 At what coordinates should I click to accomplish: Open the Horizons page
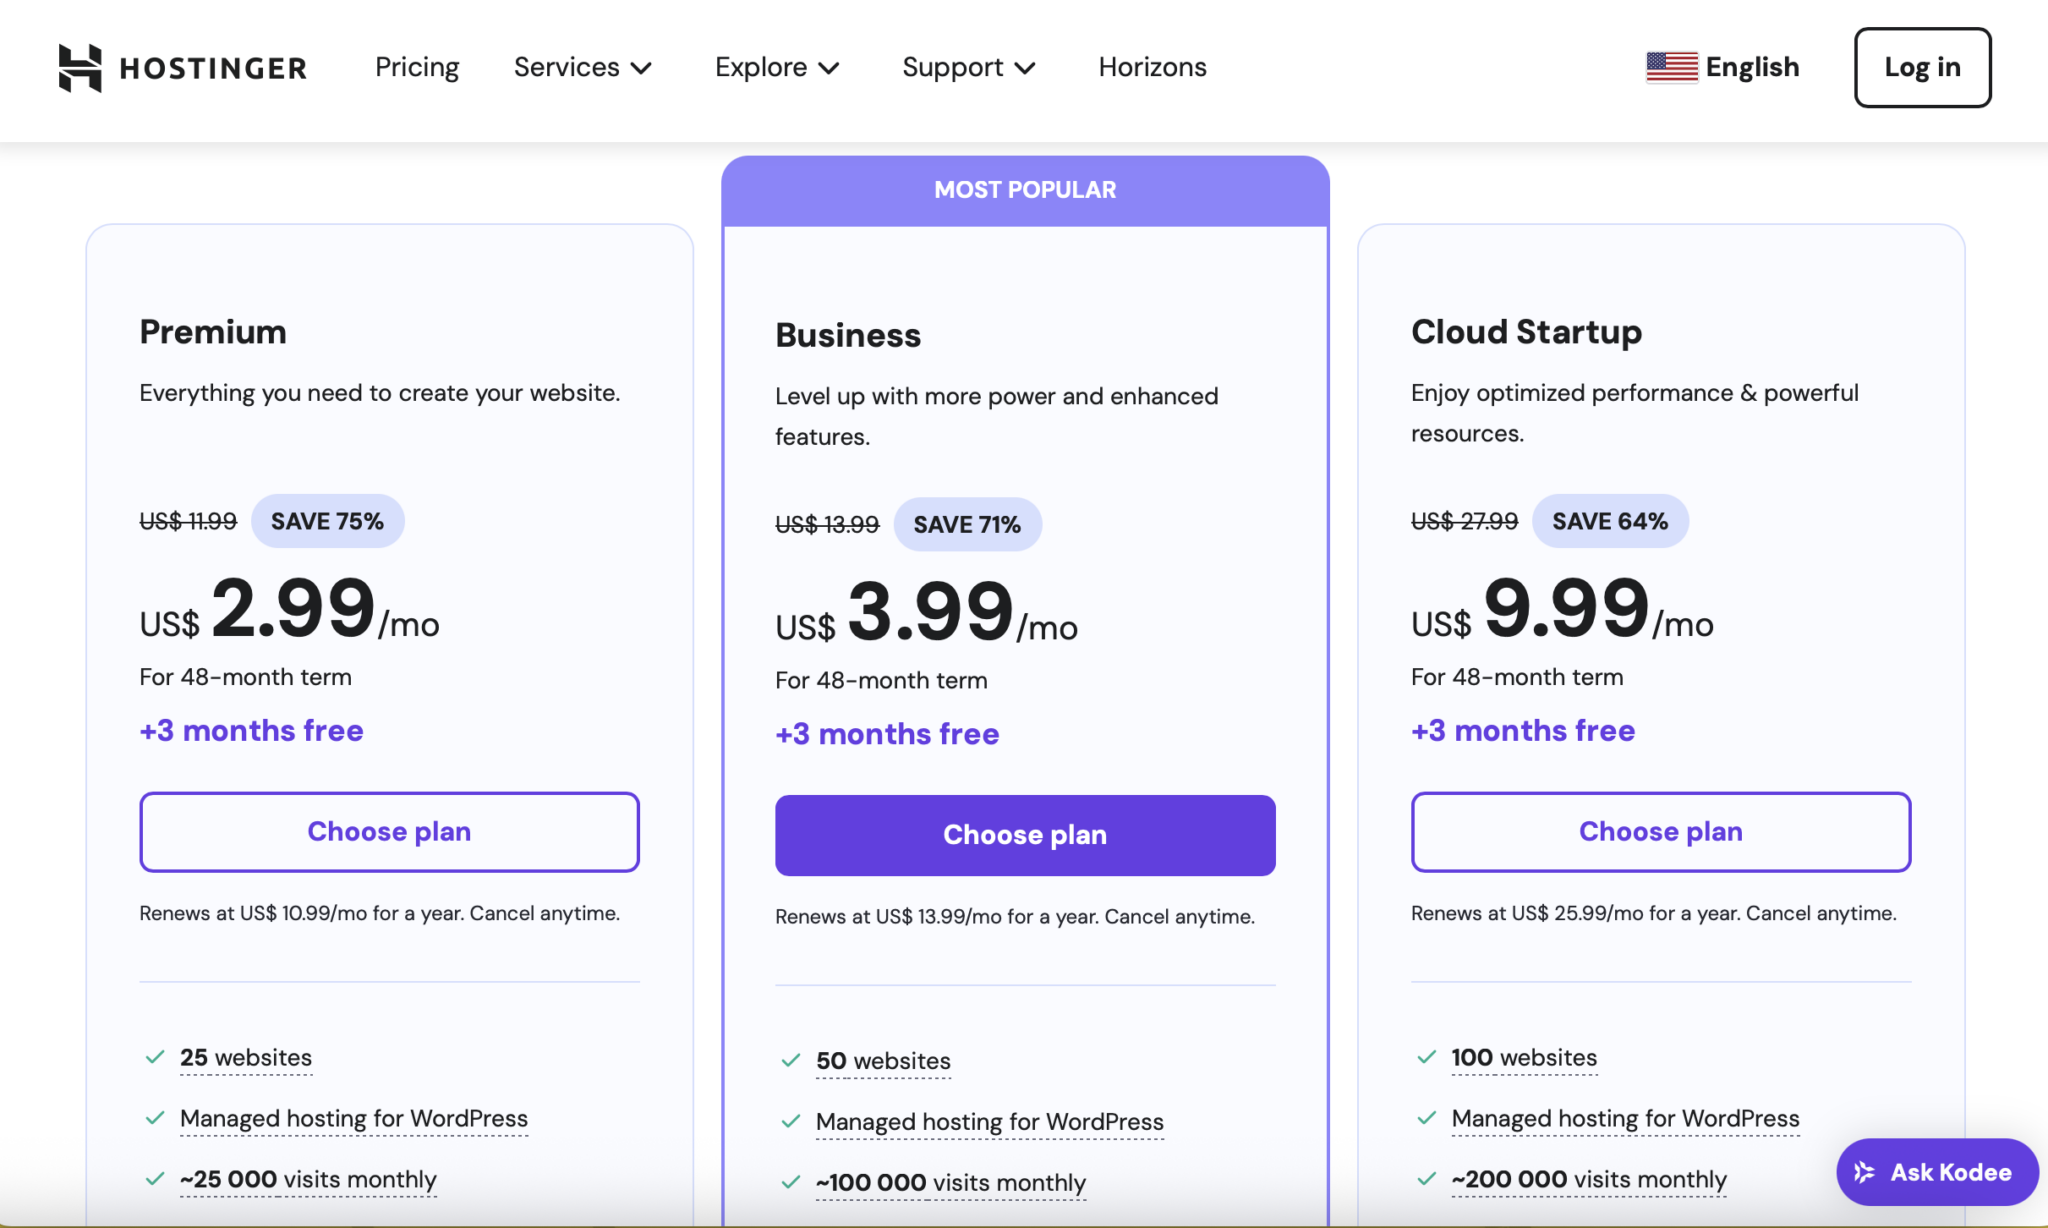pyautogui.click(x=1151, y=67)
